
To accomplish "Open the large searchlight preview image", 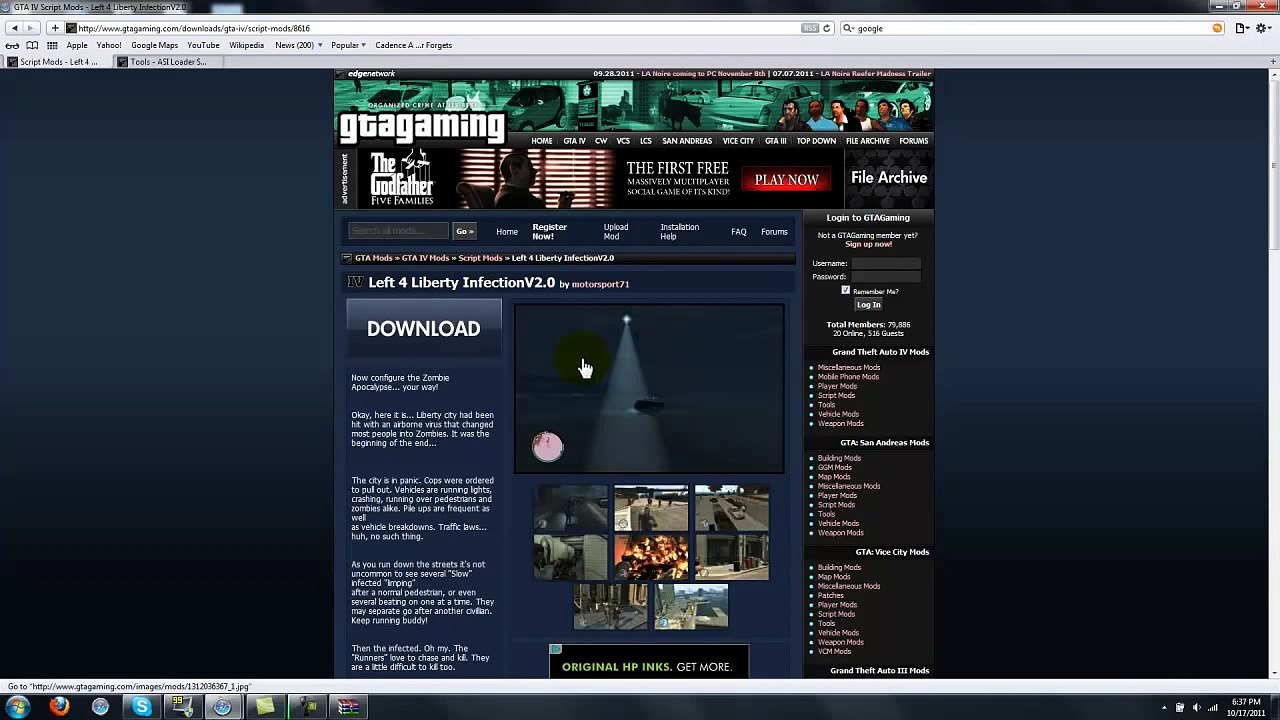I will coord(649,389).
